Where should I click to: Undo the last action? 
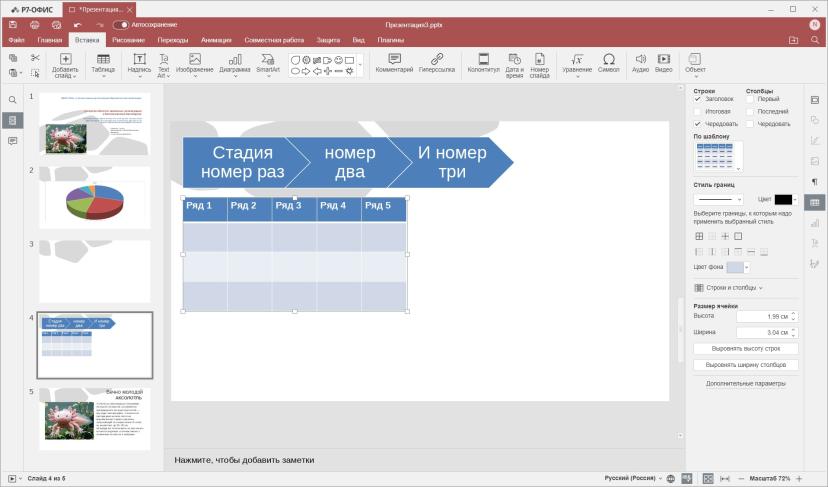coord(78,25)
